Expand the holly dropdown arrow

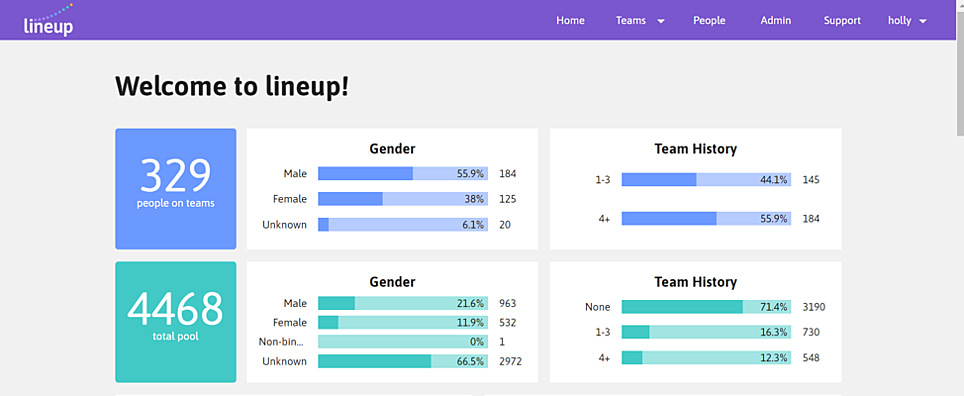click(x=923, y=21)
